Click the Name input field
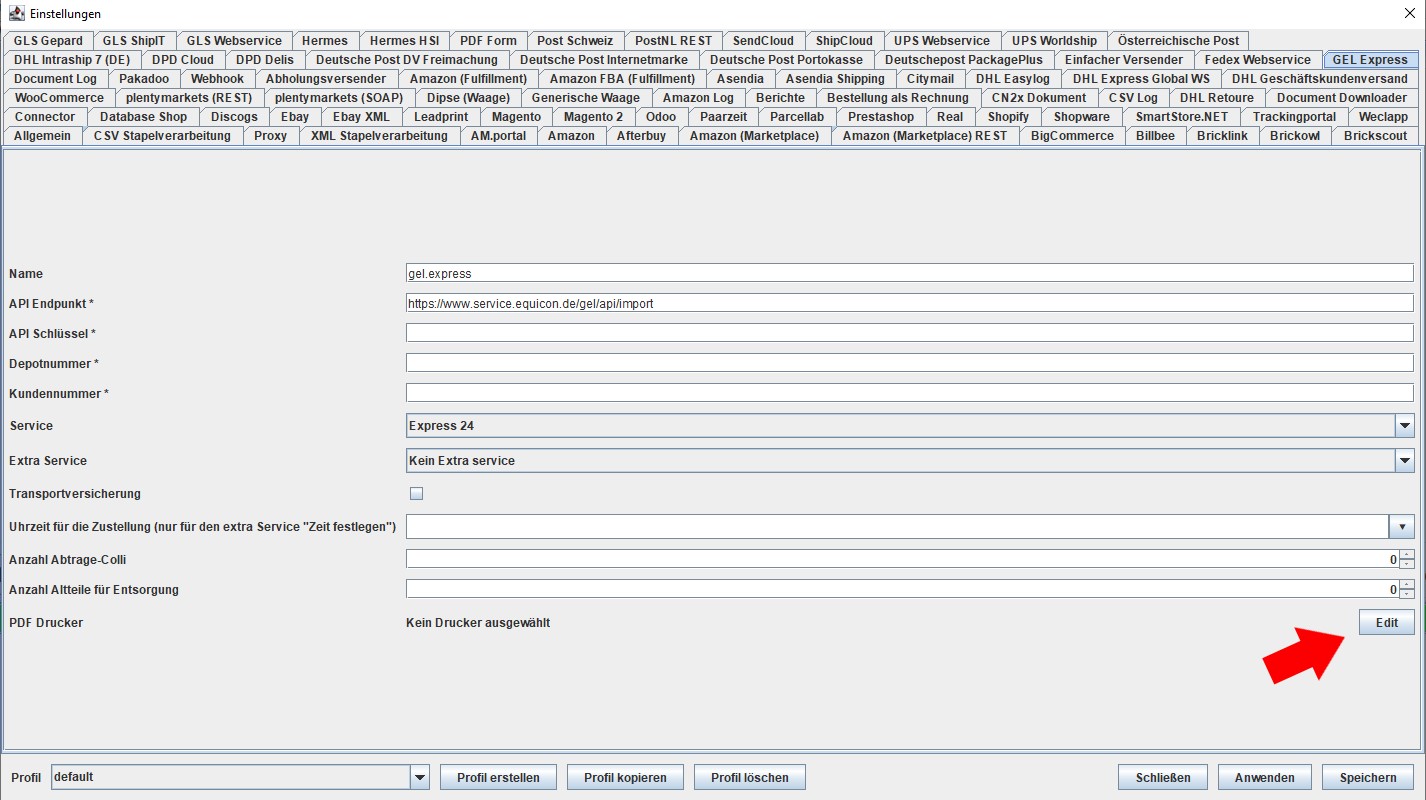 coord(910,273)
